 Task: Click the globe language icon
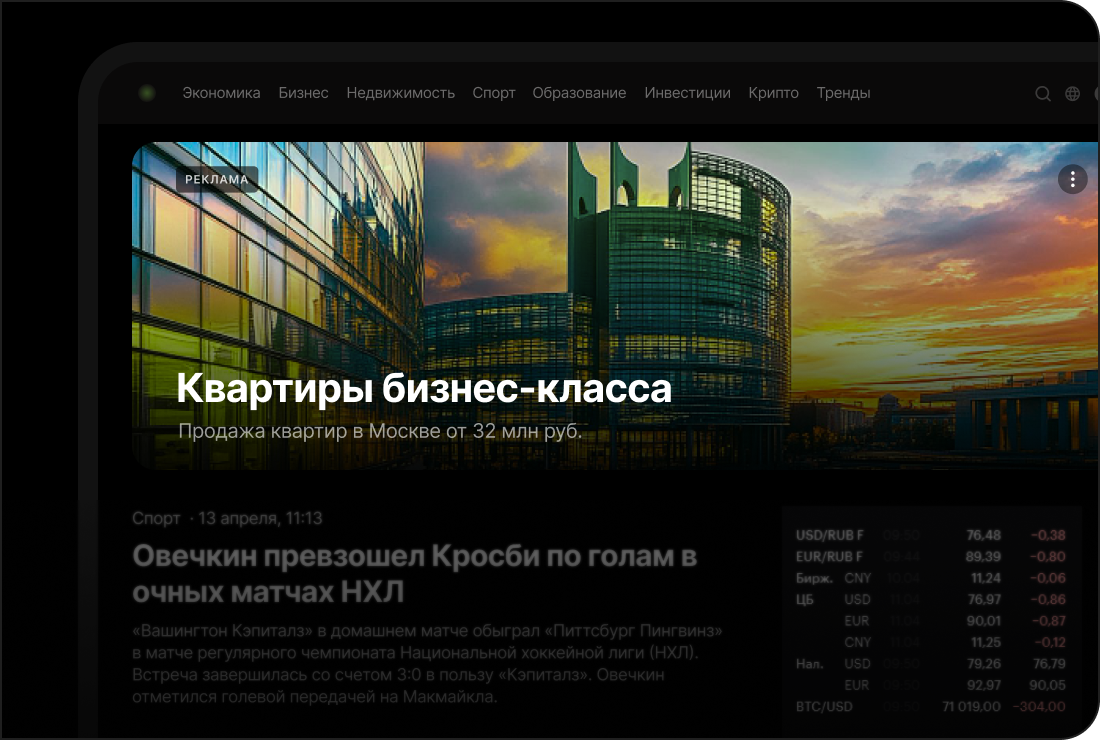coord(1072,93)
